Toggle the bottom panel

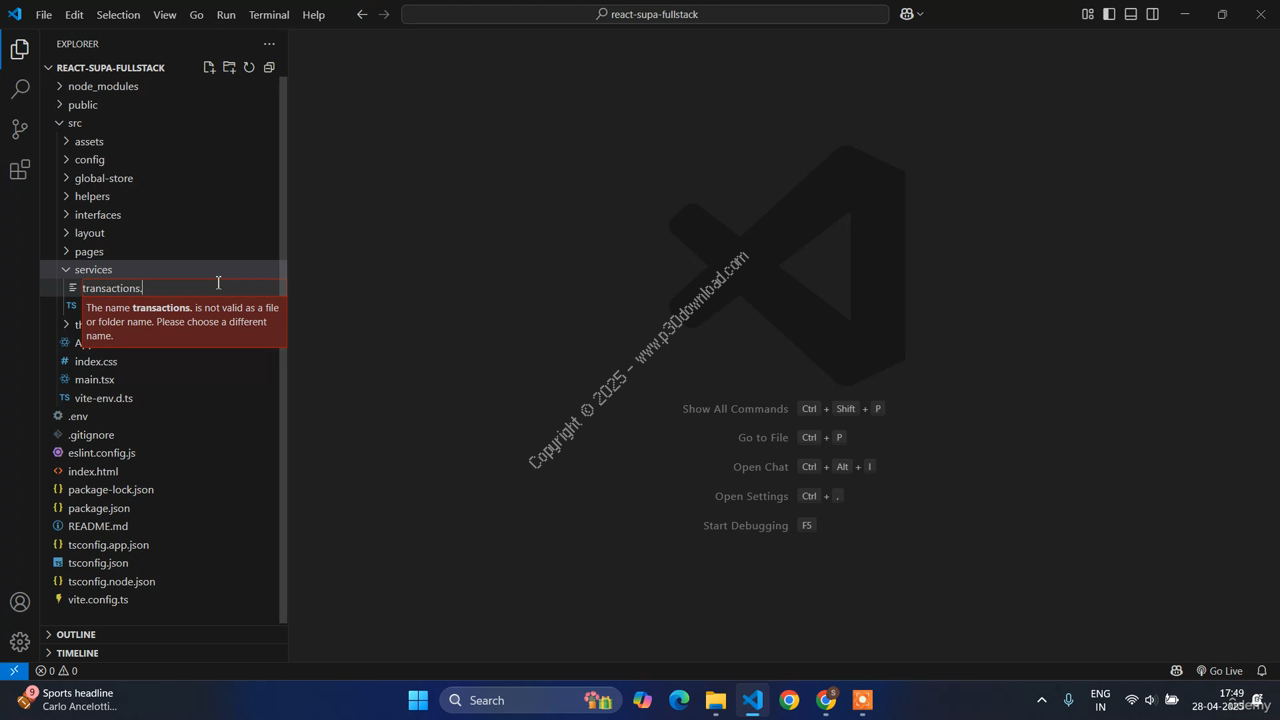pyautogui.click(x=1131, y=14)
